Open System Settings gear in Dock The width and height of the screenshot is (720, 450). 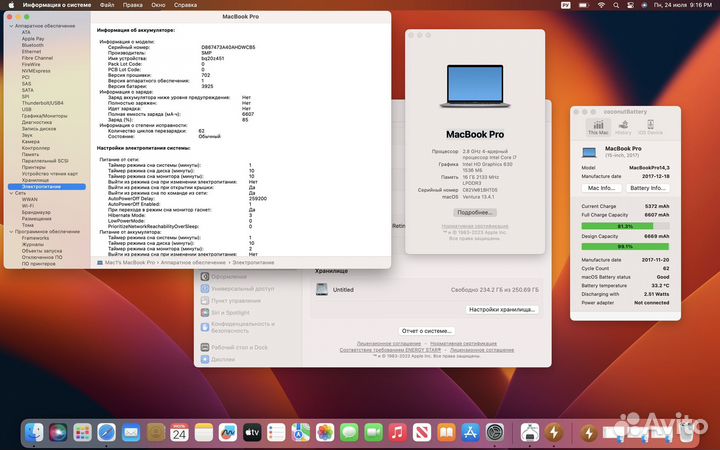tap(495, 433)
